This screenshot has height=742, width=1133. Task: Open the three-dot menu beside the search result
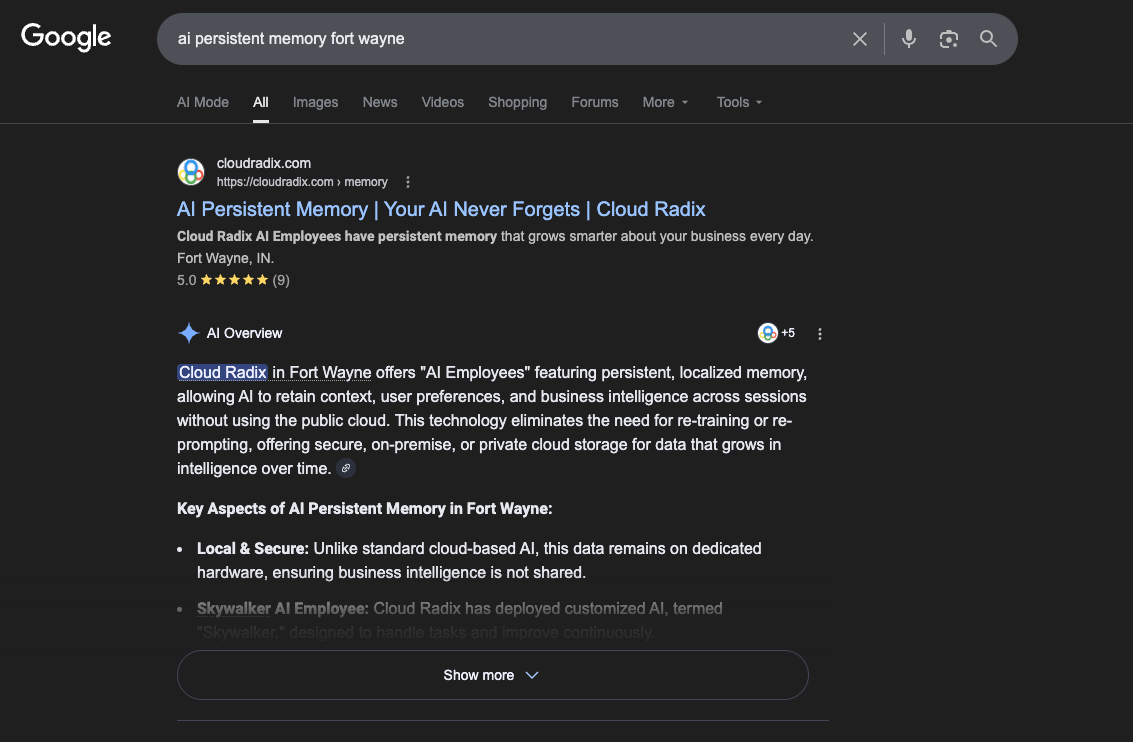point(408,182)
